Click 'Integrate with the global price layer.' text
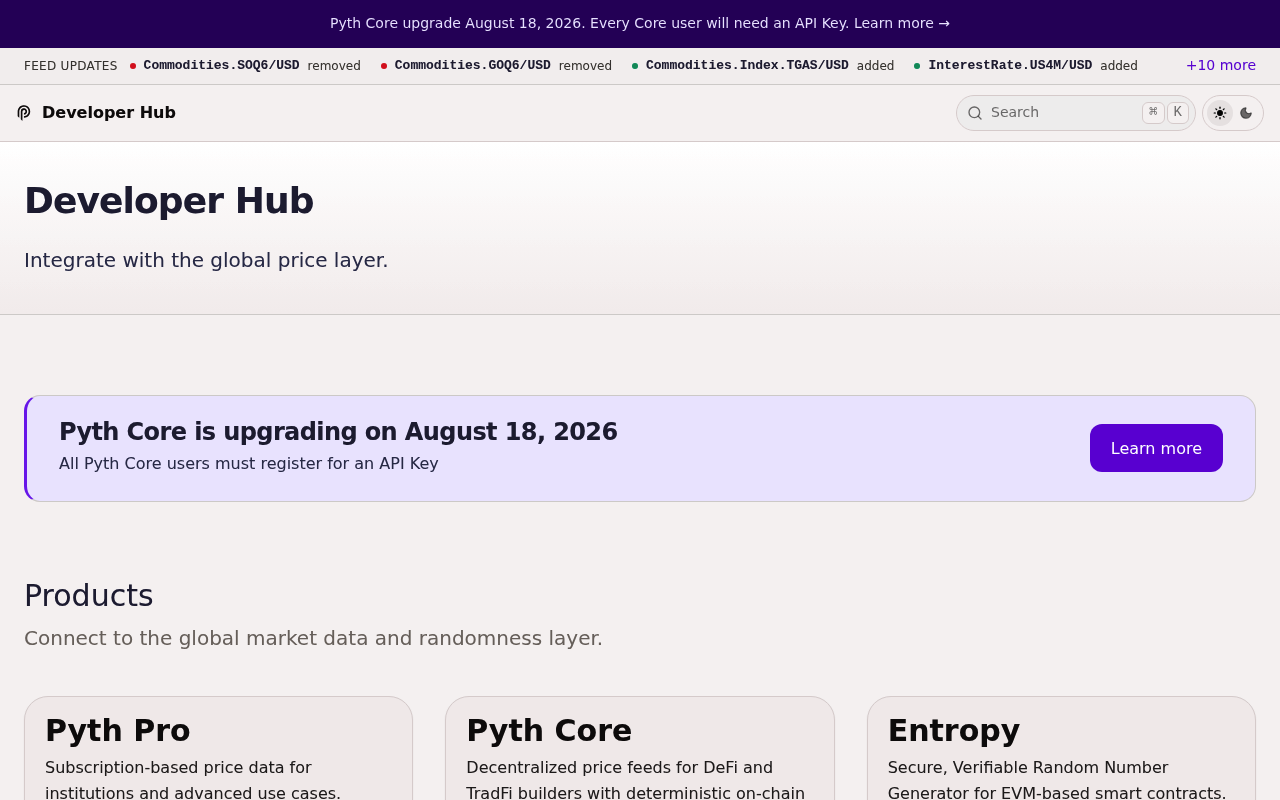This screenshot has height=800, width=1280. [206, 260]
